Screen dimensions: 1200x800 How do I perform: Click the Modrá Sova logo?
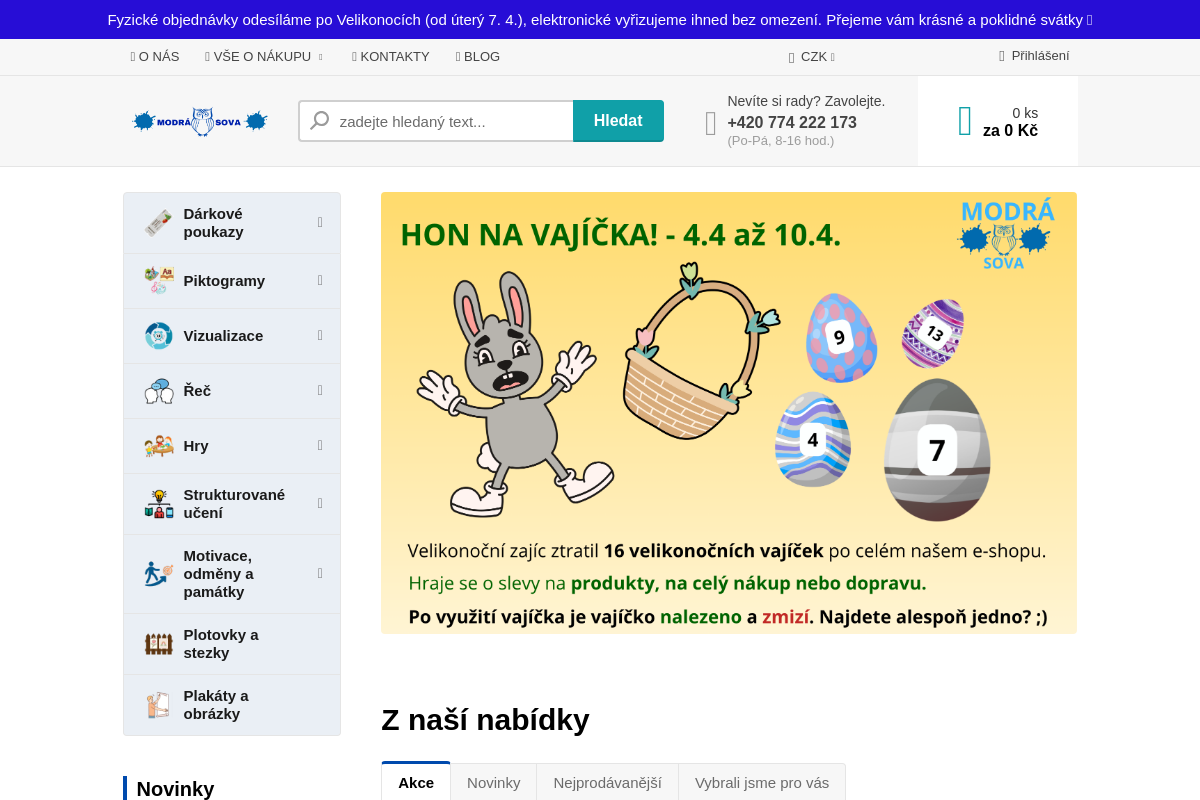point(199,120)
